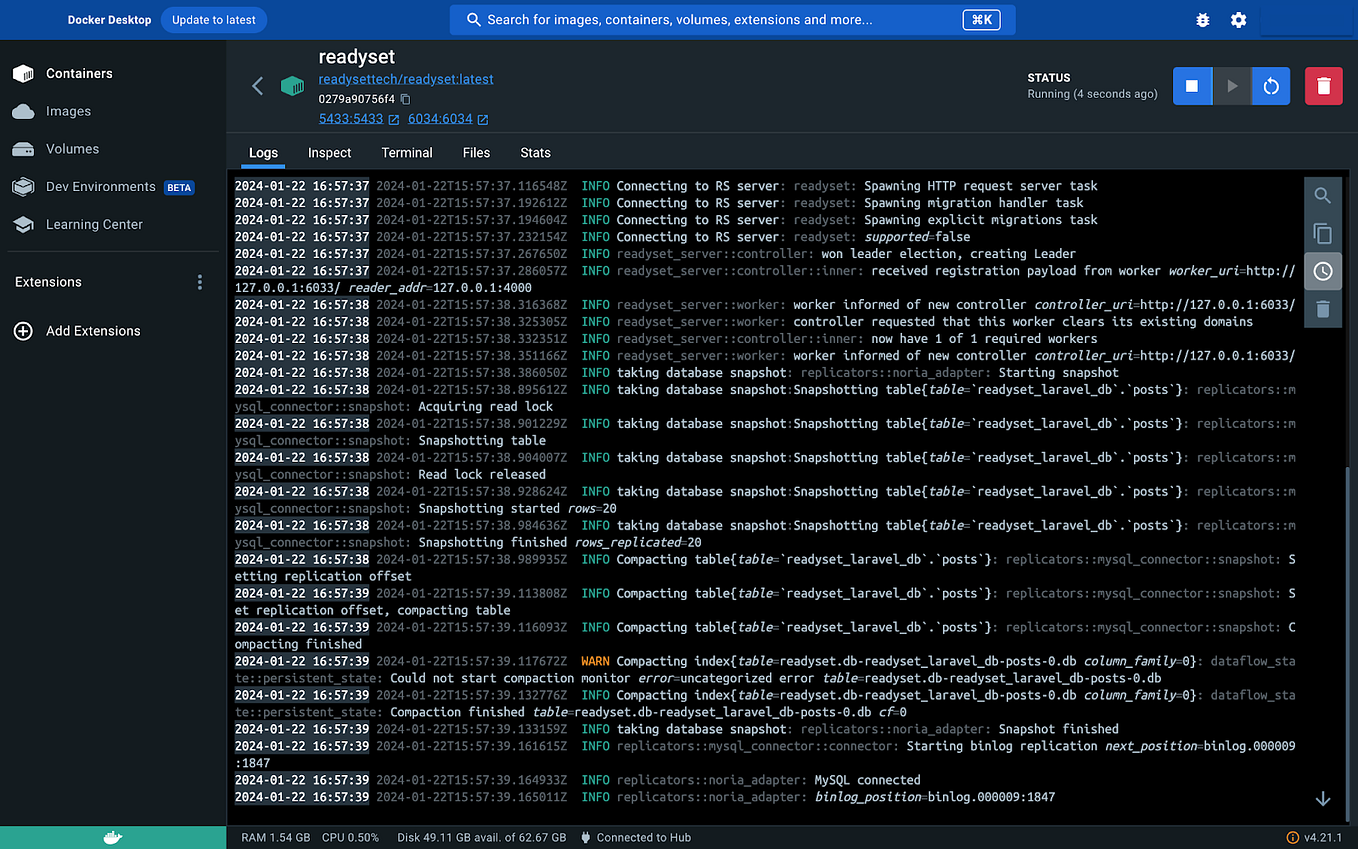
Task: Clear the container logs
Action: click(x=1322, y=309)
